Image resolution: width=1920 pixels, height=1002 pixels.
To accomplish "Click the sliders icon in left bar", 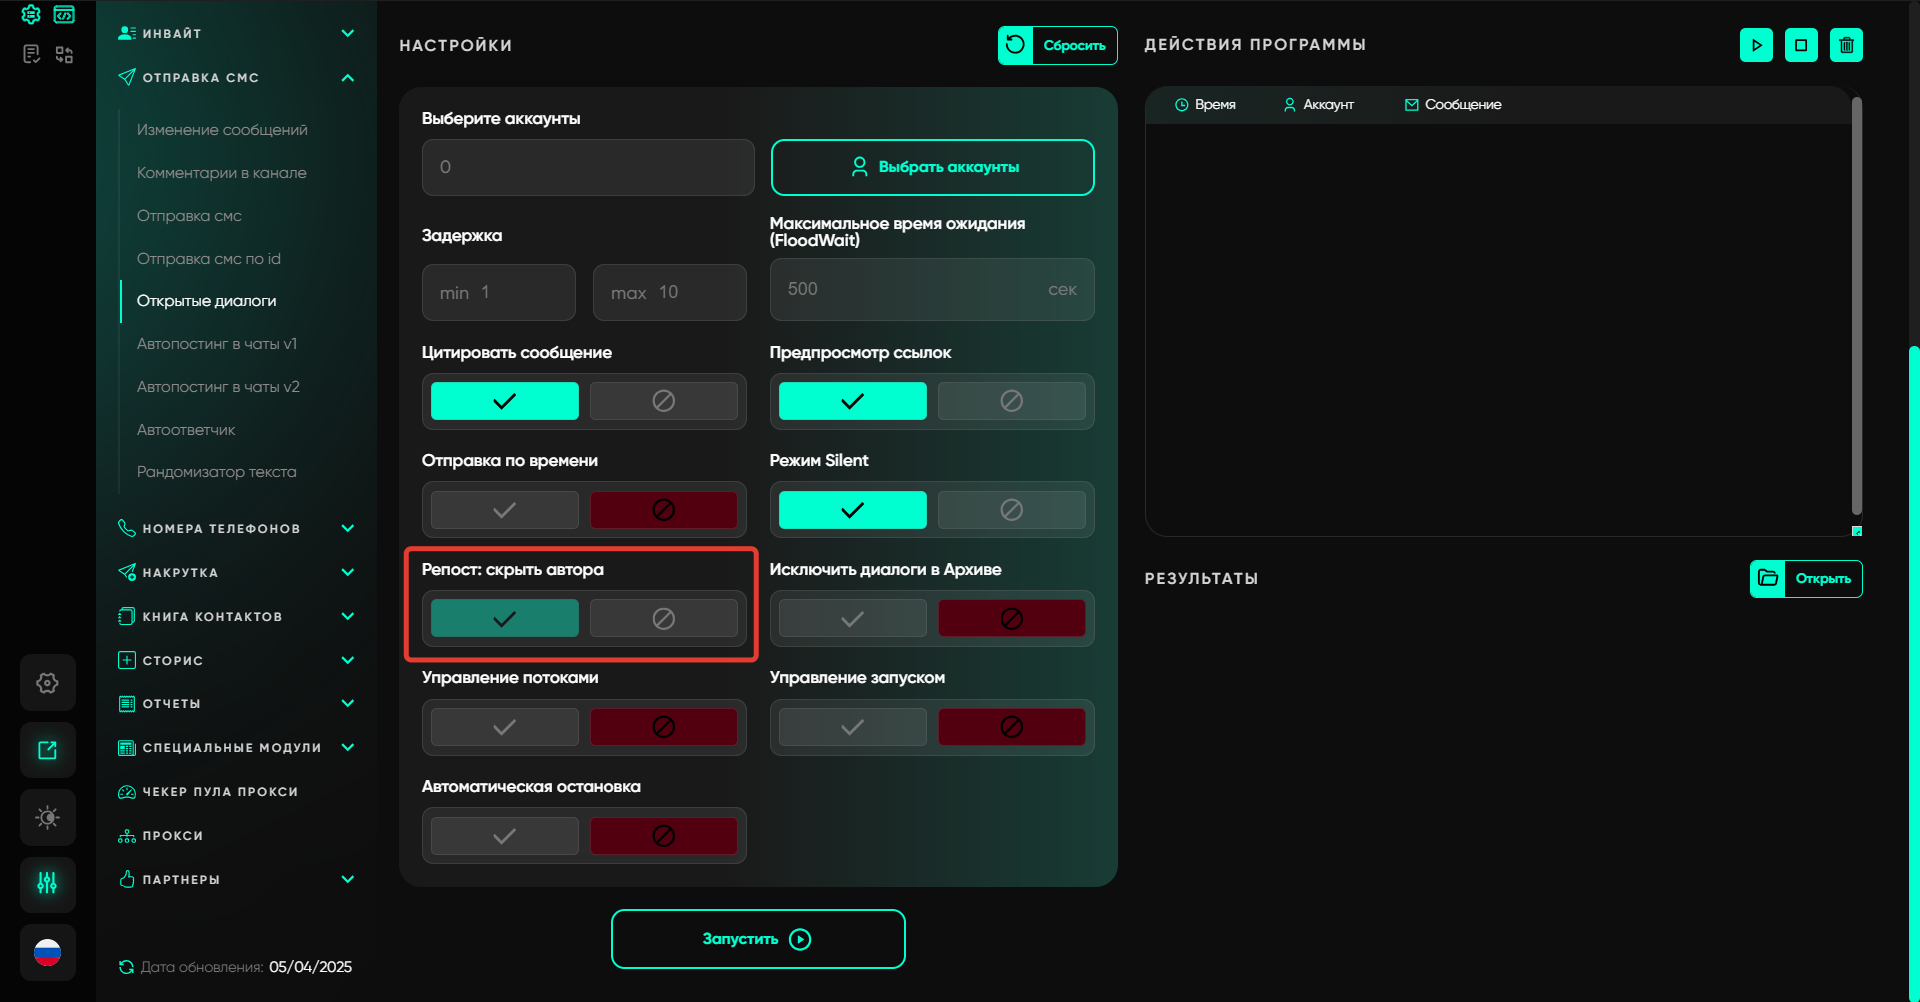I will 47,883.
